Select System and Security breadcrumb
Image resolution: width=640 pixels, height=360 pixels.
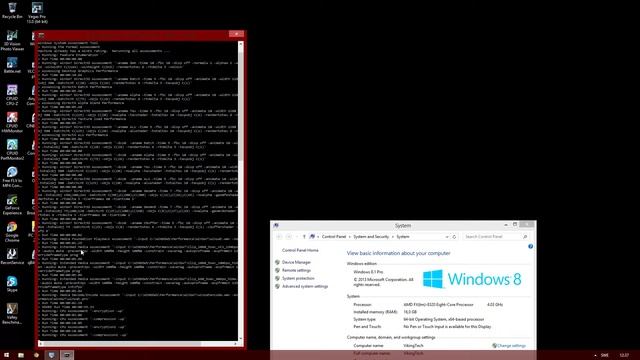(371, 237)
